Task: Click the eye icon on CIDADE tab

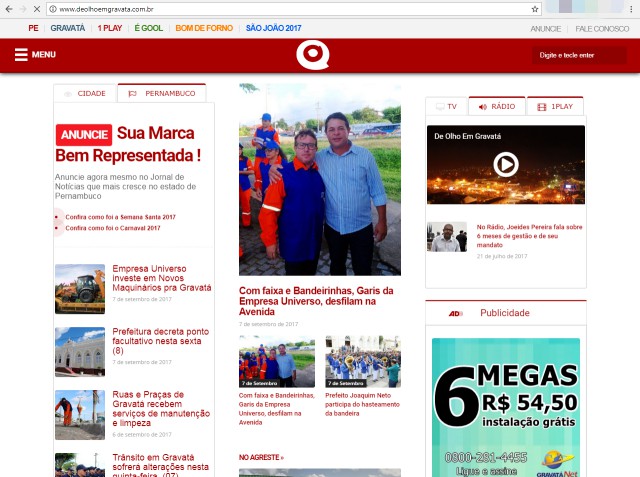Action: pos(68,94)
